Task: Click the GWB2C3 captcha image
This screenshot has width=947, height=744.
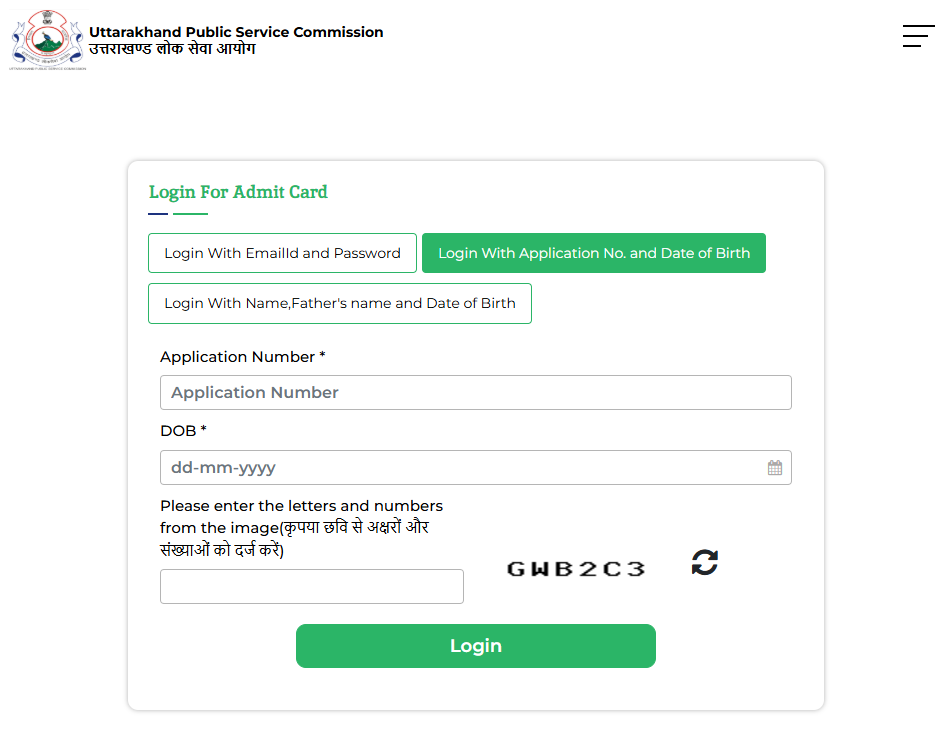Action: (x=576, y=569)
